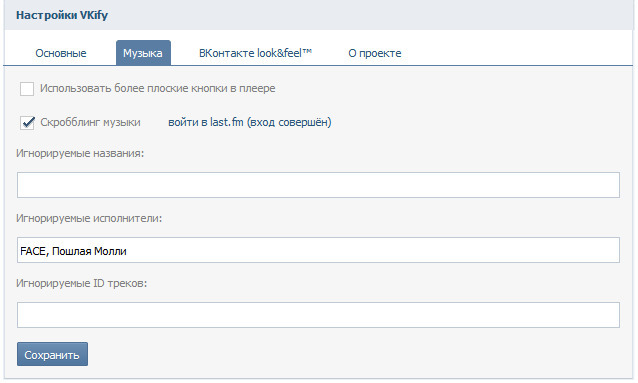Open the ВКонтакте look&feel™ tab

pos(255,53)
